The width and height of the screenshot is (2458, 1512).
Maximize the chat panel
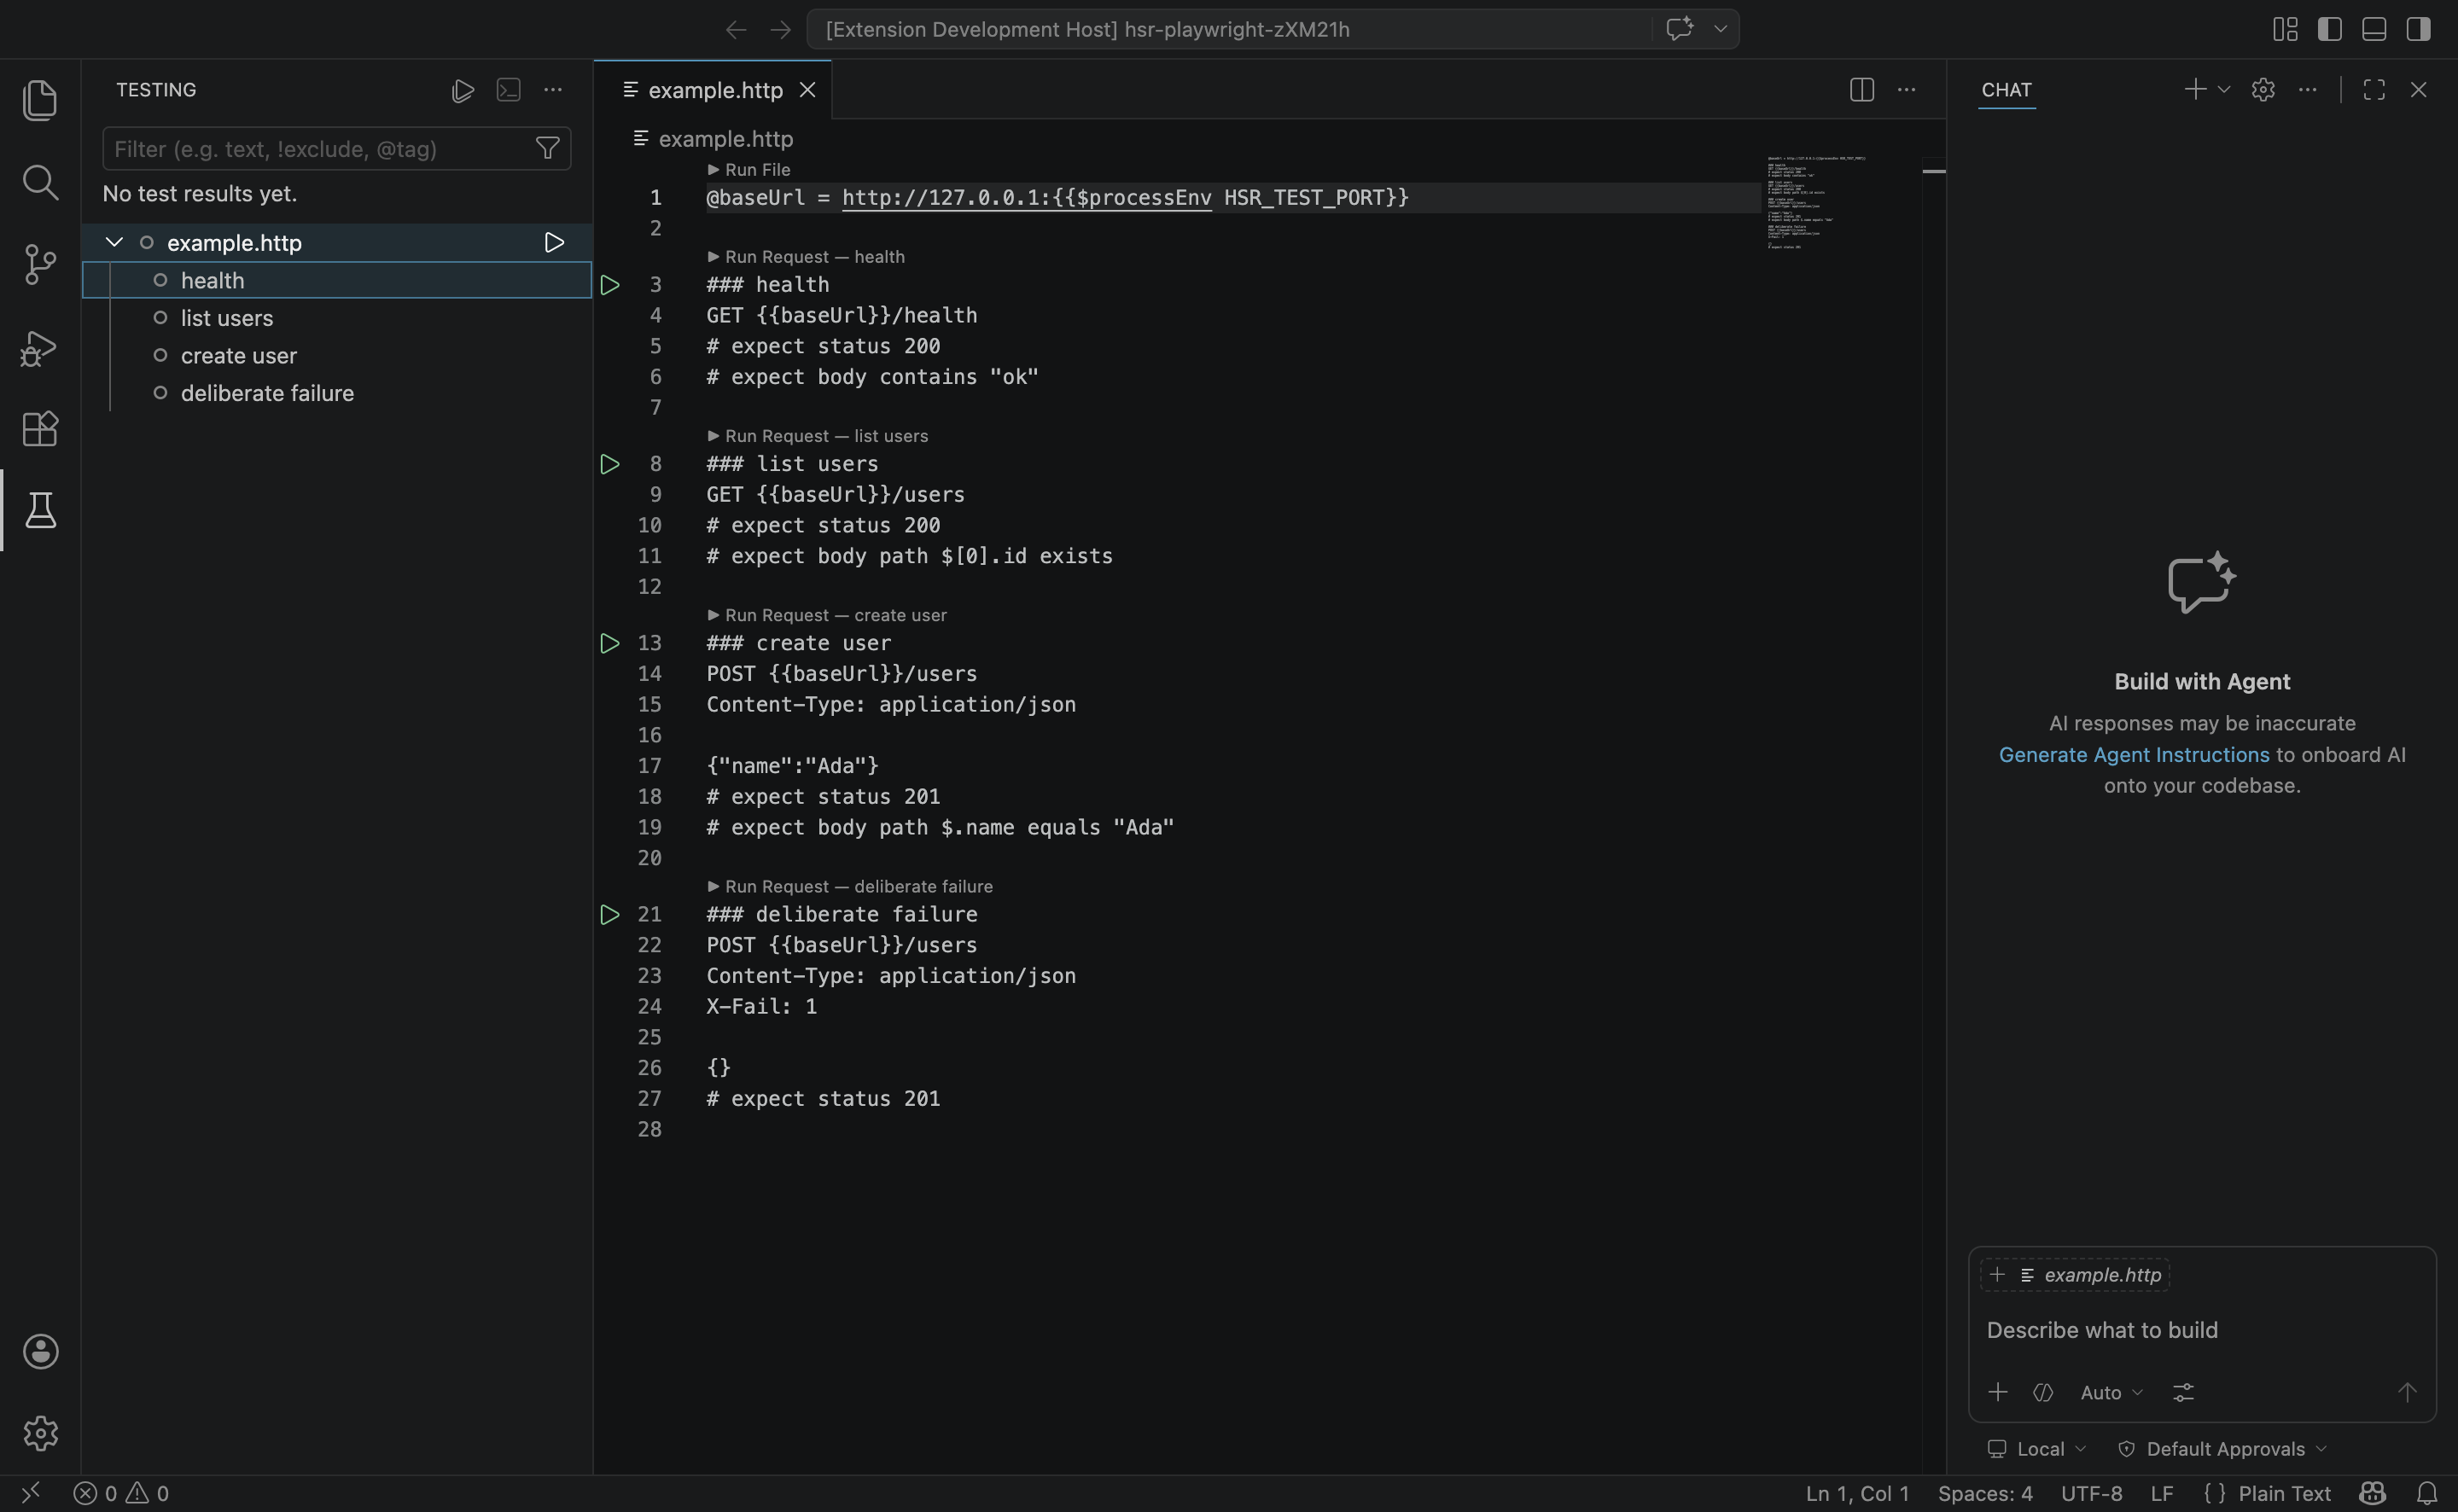click(2374, 90)
